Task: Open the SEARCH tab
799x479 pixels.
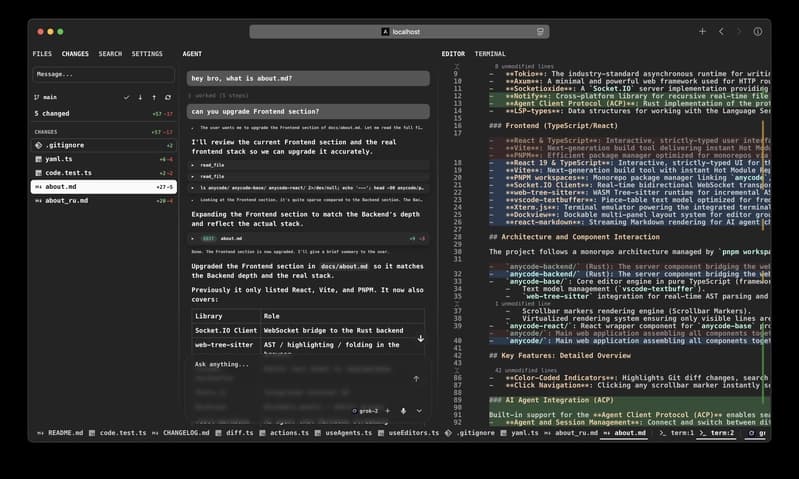Action: (x=110, y=54)
